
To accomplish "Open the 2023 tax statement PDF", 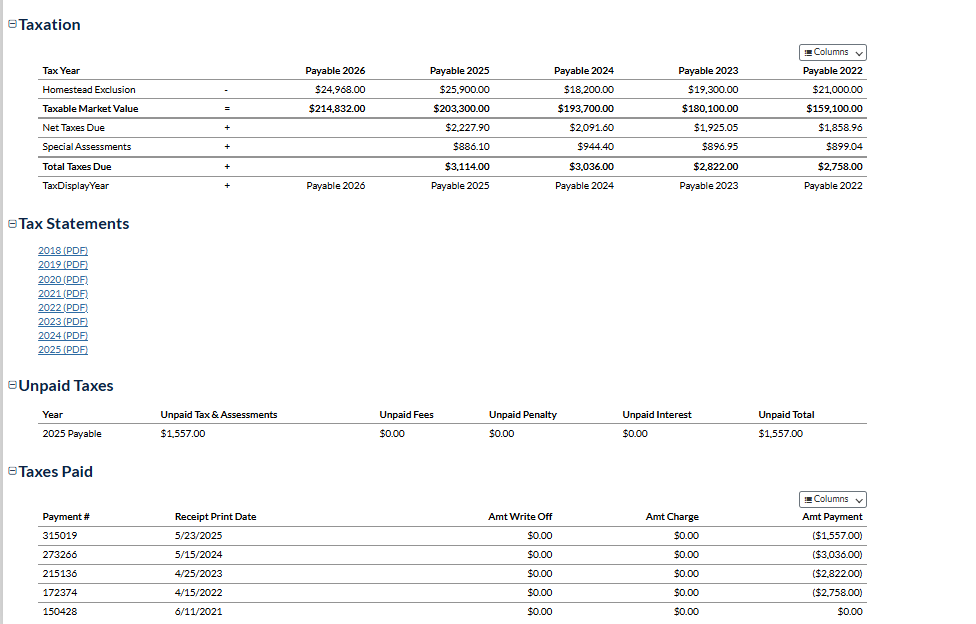I will click(x=63, y=321).
